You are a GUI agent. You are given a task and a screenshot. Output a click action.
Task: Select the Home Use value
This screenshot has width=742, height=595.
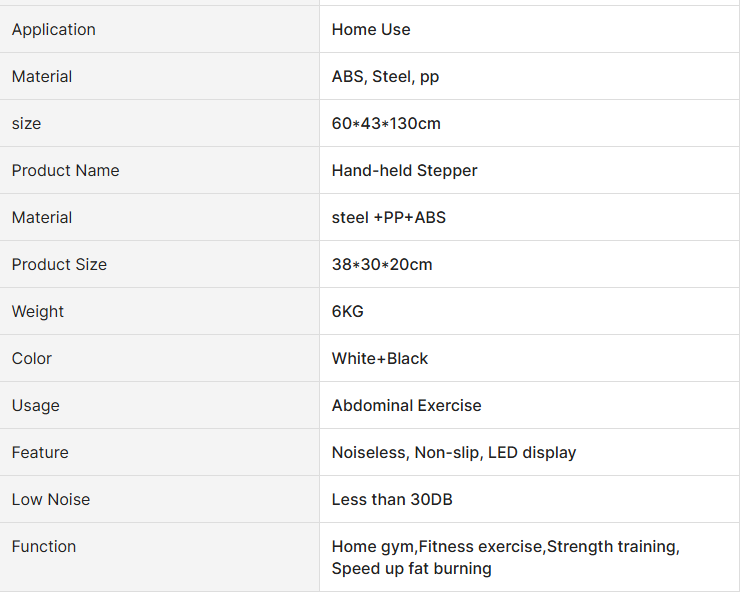(x=371, y=29)
